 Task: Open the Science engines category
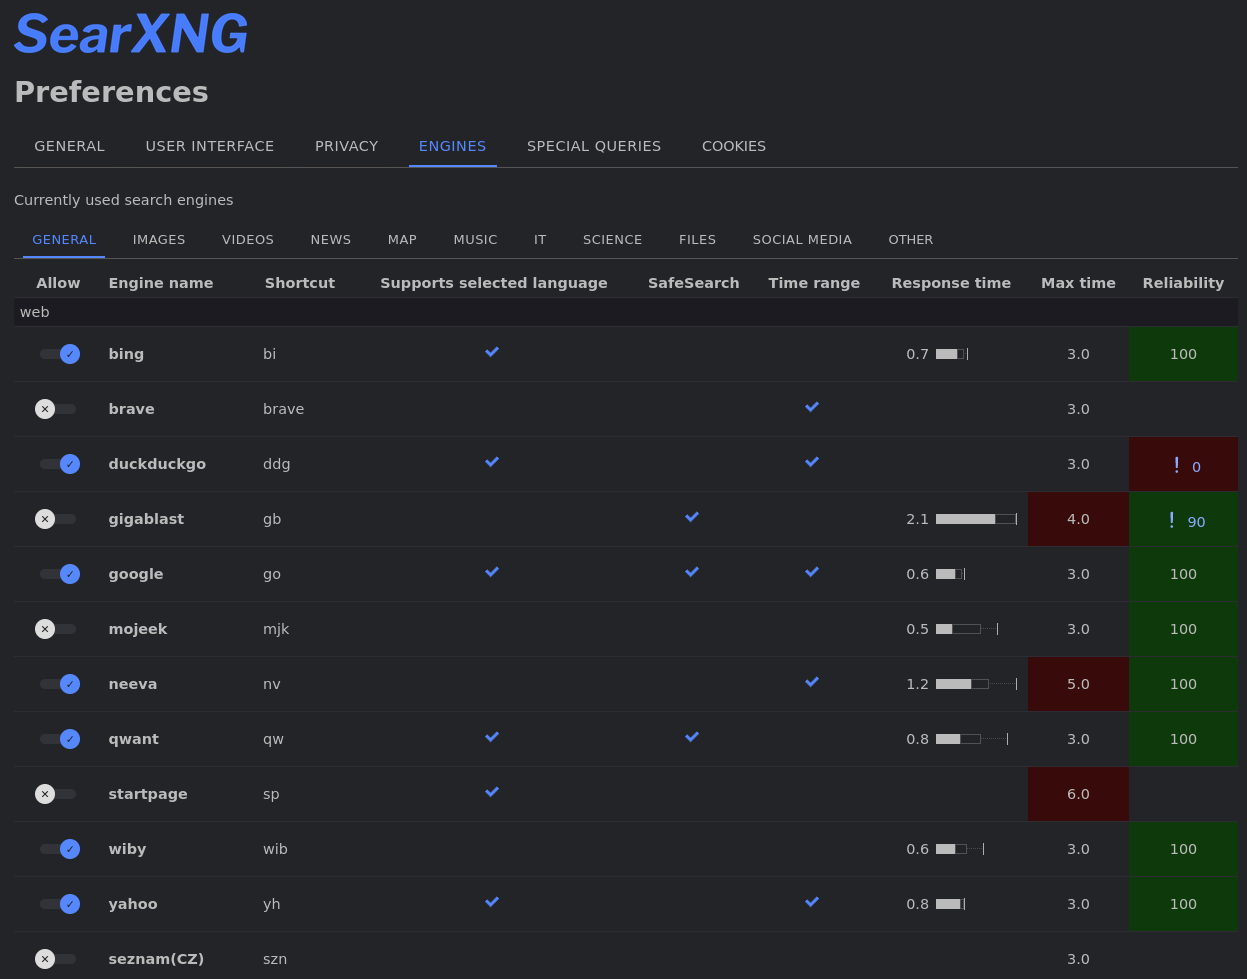[612, 240]
